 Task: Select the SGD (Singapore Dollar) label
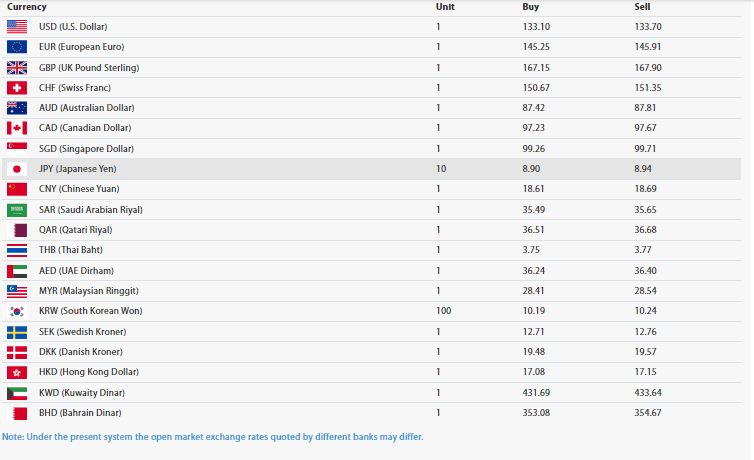80,148
